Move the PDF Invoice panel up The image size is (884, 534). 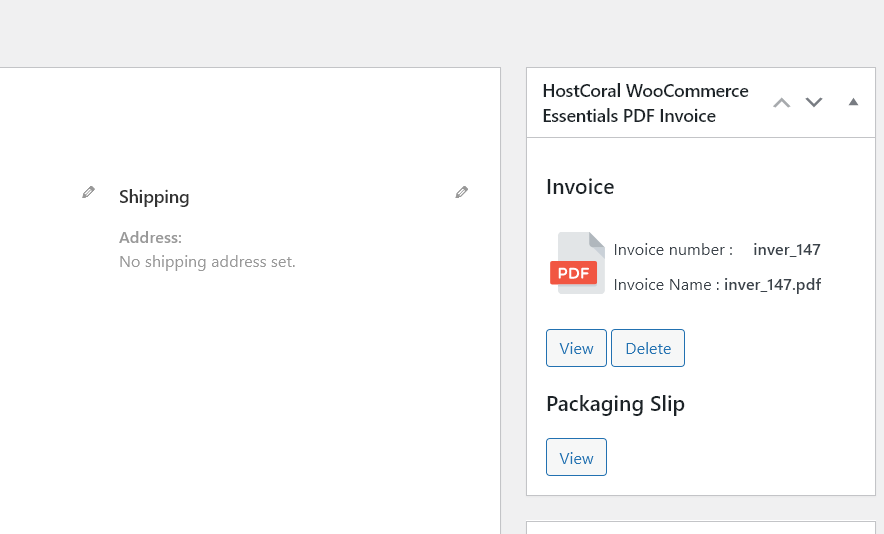(782, 102)
